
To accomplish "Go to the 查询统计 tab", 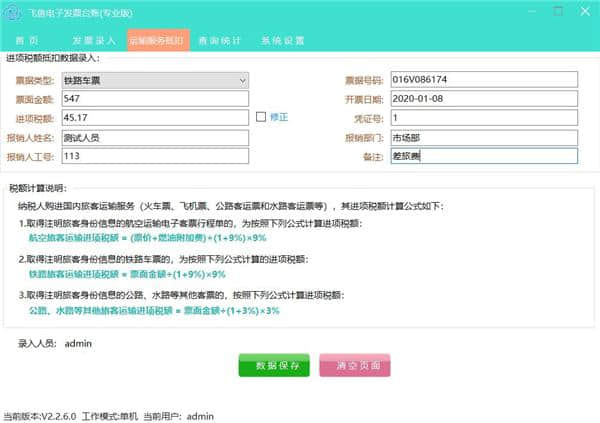I will [x=218, y=41].
